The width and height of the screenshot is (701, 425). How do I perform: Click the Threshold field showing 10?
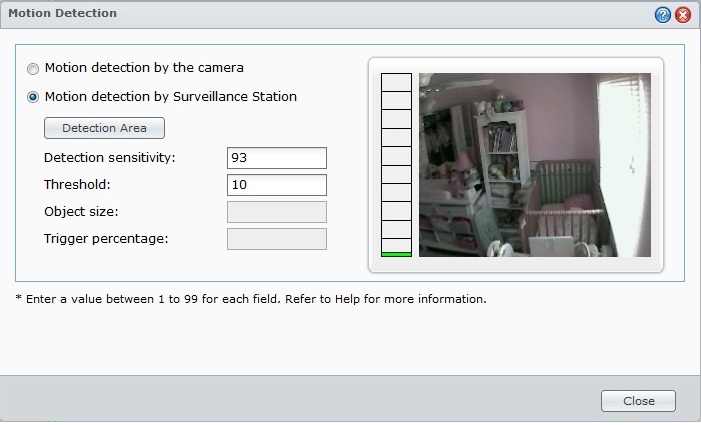coord(277,185)
